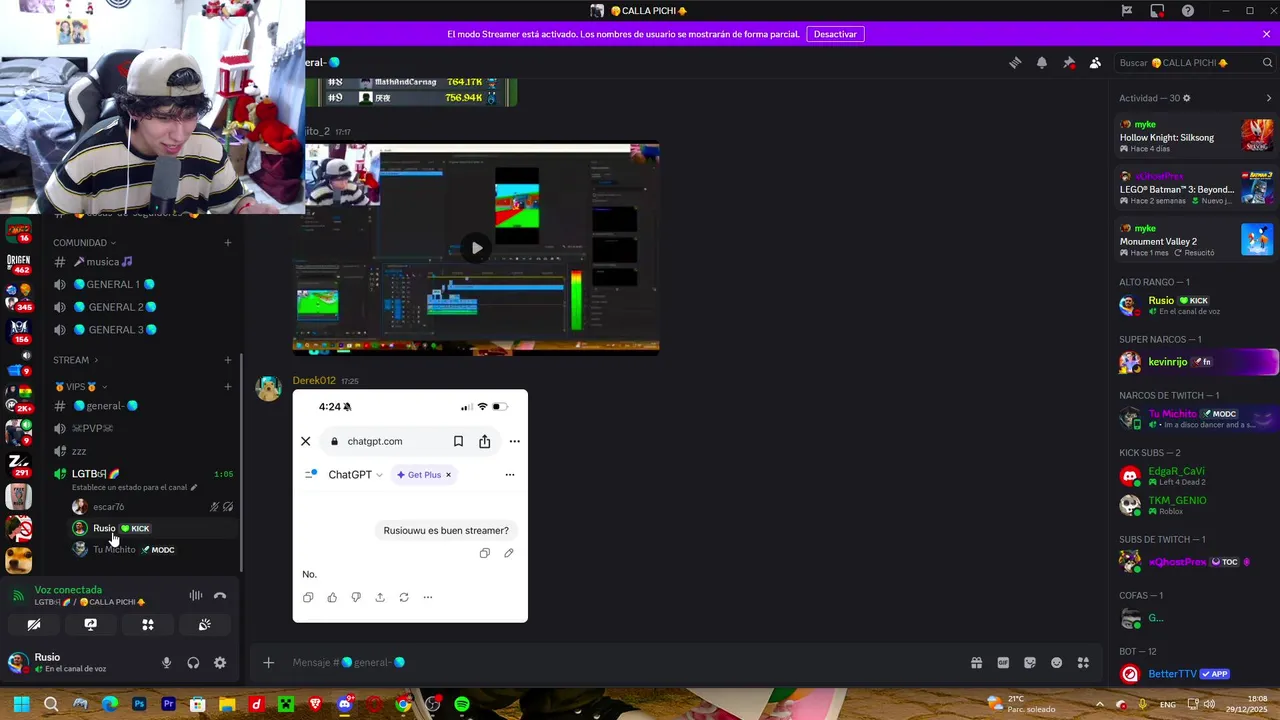Select BetterTTV bot in member list
Viewport: 1280px width, 720px height.
(x=1196, y=674)
